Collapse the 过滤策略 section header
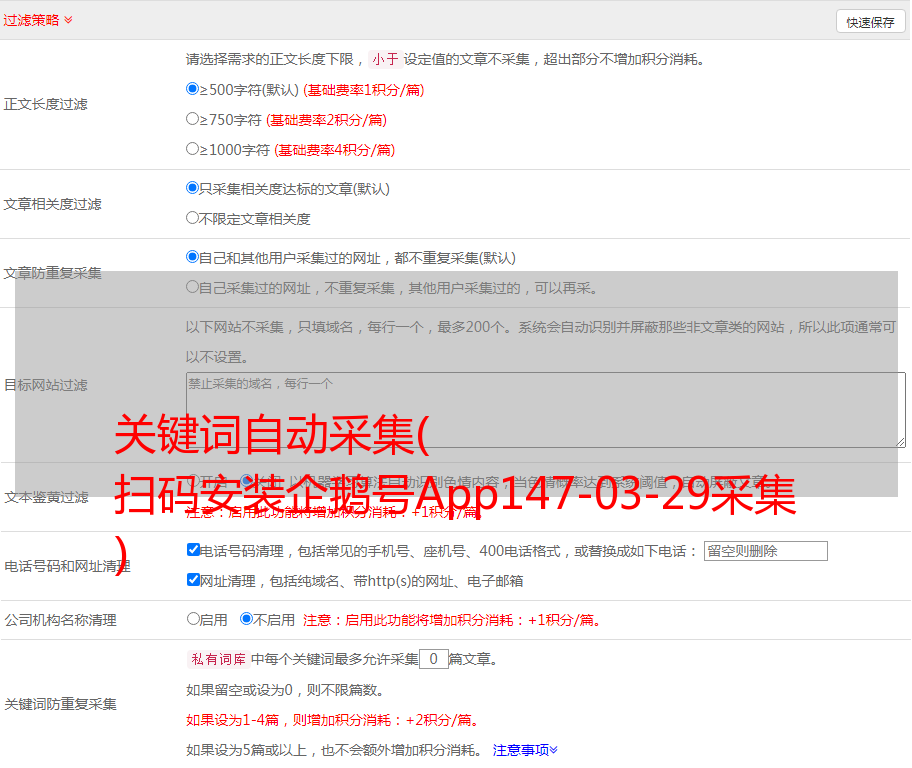The height and width of the screenshot is (768, 912). pos(38,20)
